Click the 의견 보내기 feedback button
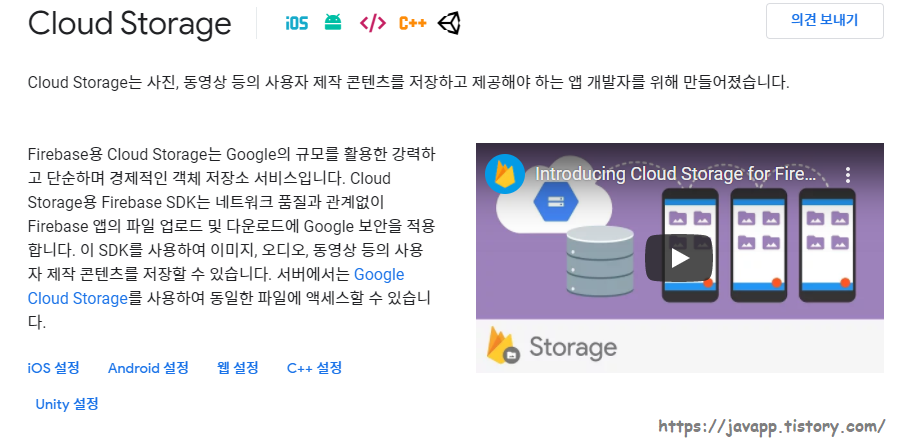 825,21
